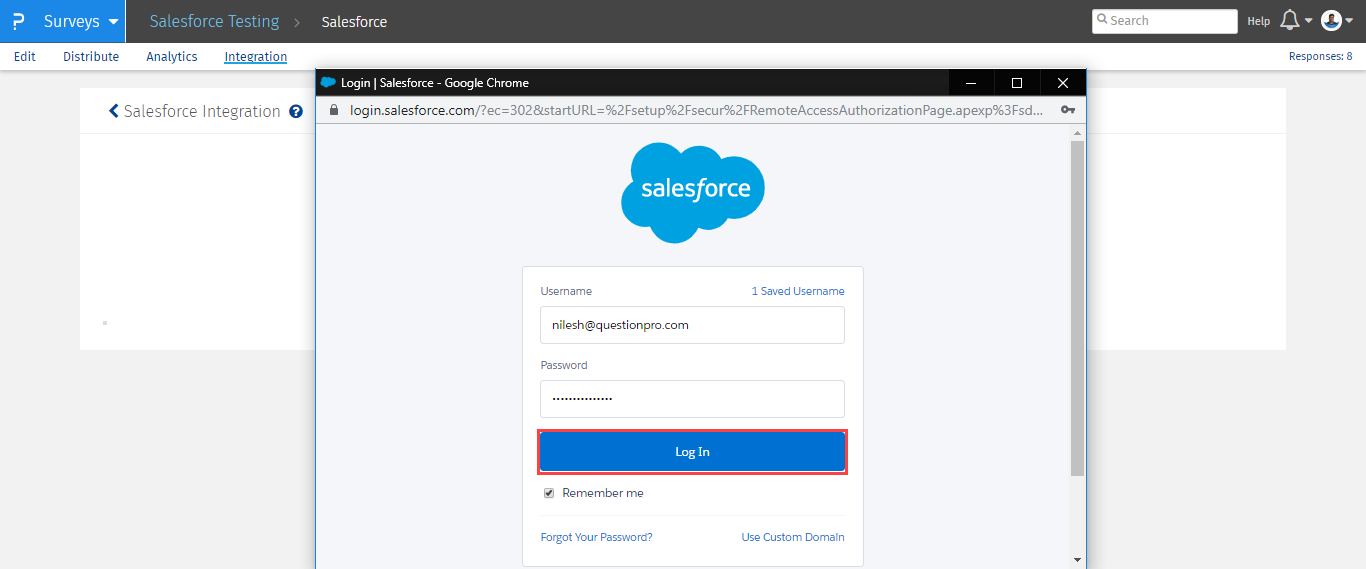Click the Salesforce cloud logo
The width and height of the screenshot is (1366, 569).
(x=693, y=192)
